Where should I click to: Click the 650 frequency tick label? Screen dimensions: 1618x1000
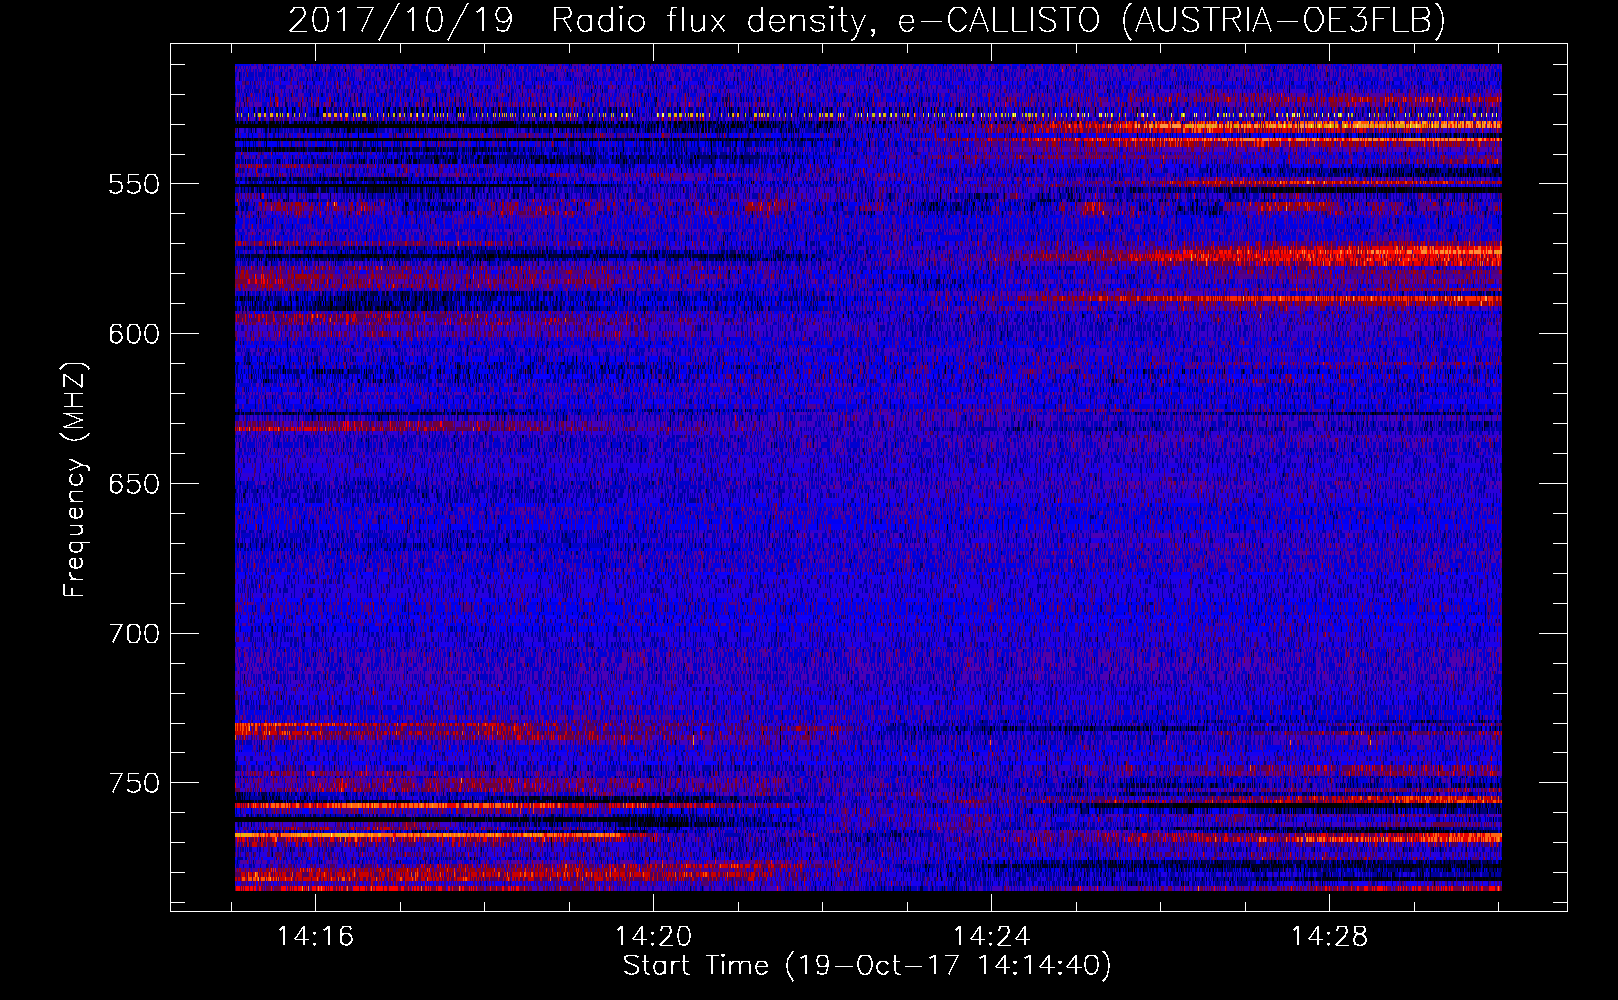pyautogui.click(x=134, y=485)
